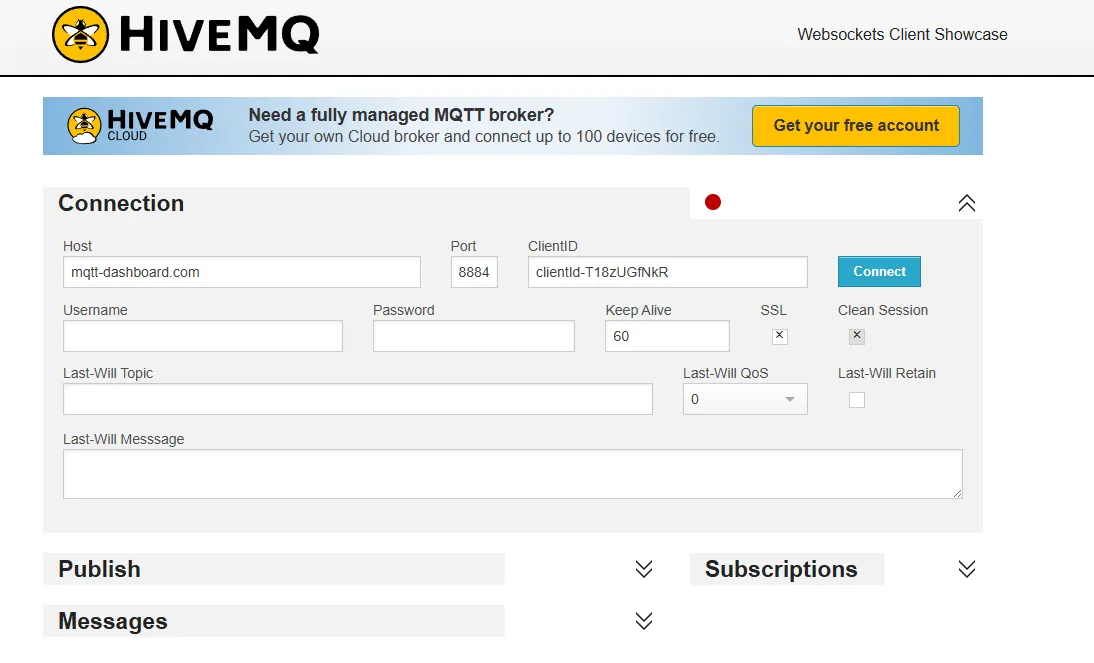The width and height of the screenshot is (1094, 663).
Task: Toggle the Clean Session checkbox
Action: pos(857,336)
